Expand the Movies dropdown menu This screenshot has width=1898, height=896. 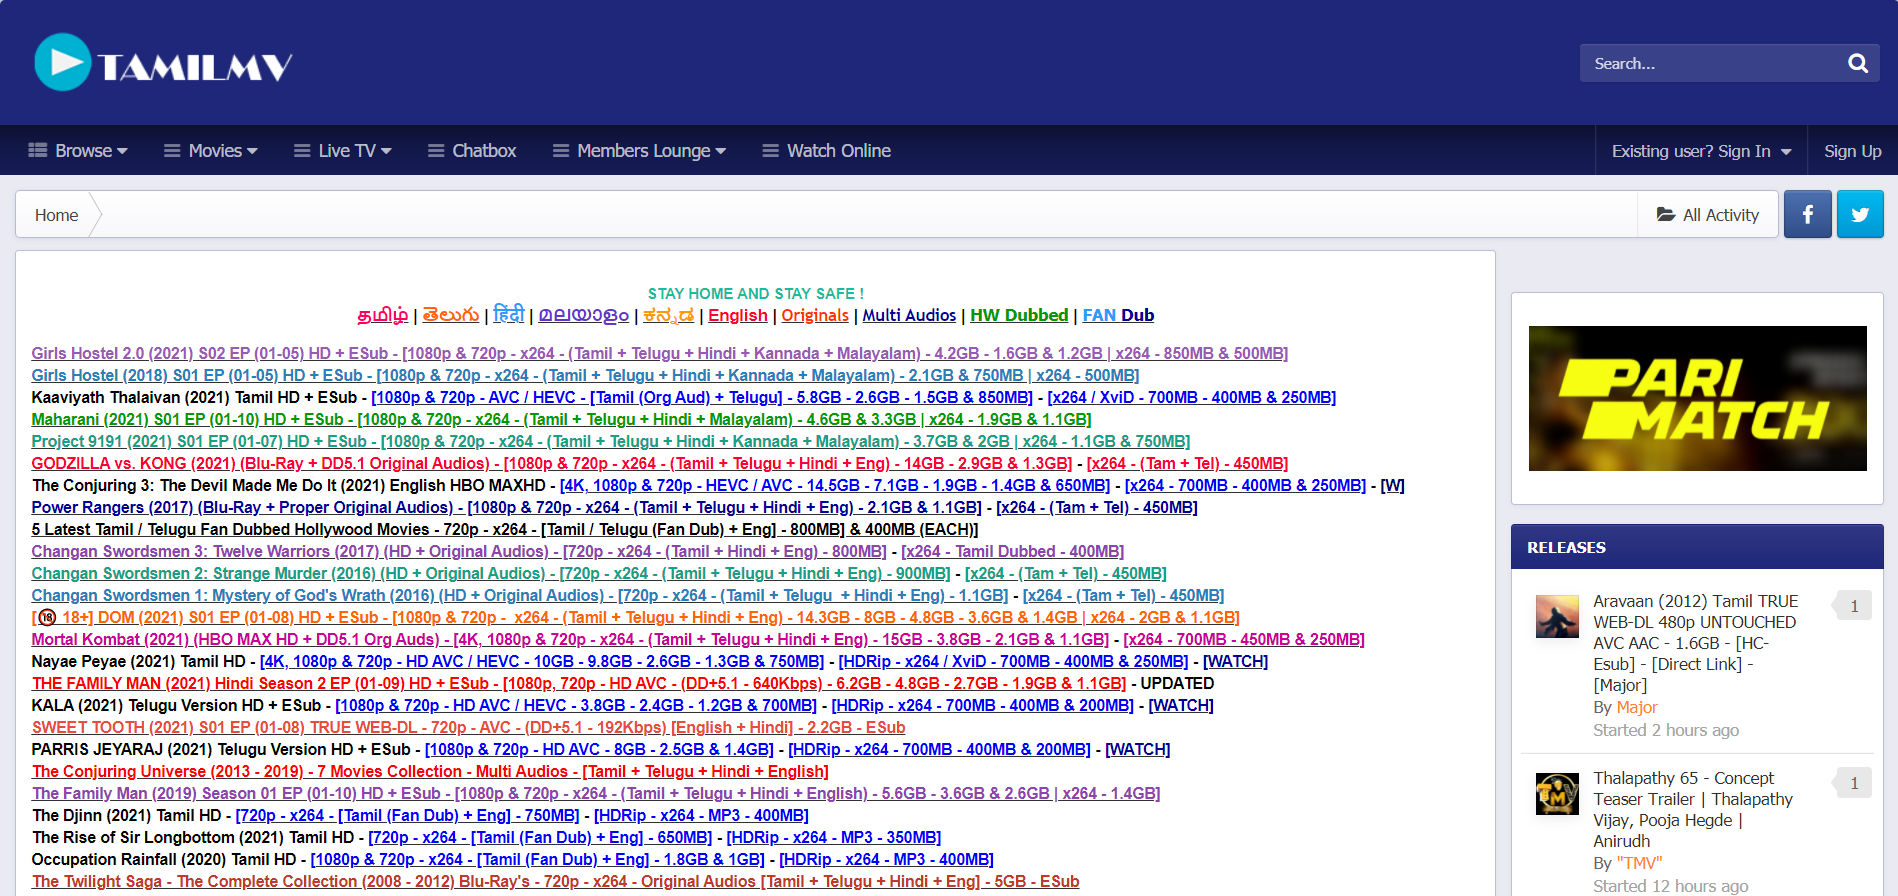(x=211, y=151)
